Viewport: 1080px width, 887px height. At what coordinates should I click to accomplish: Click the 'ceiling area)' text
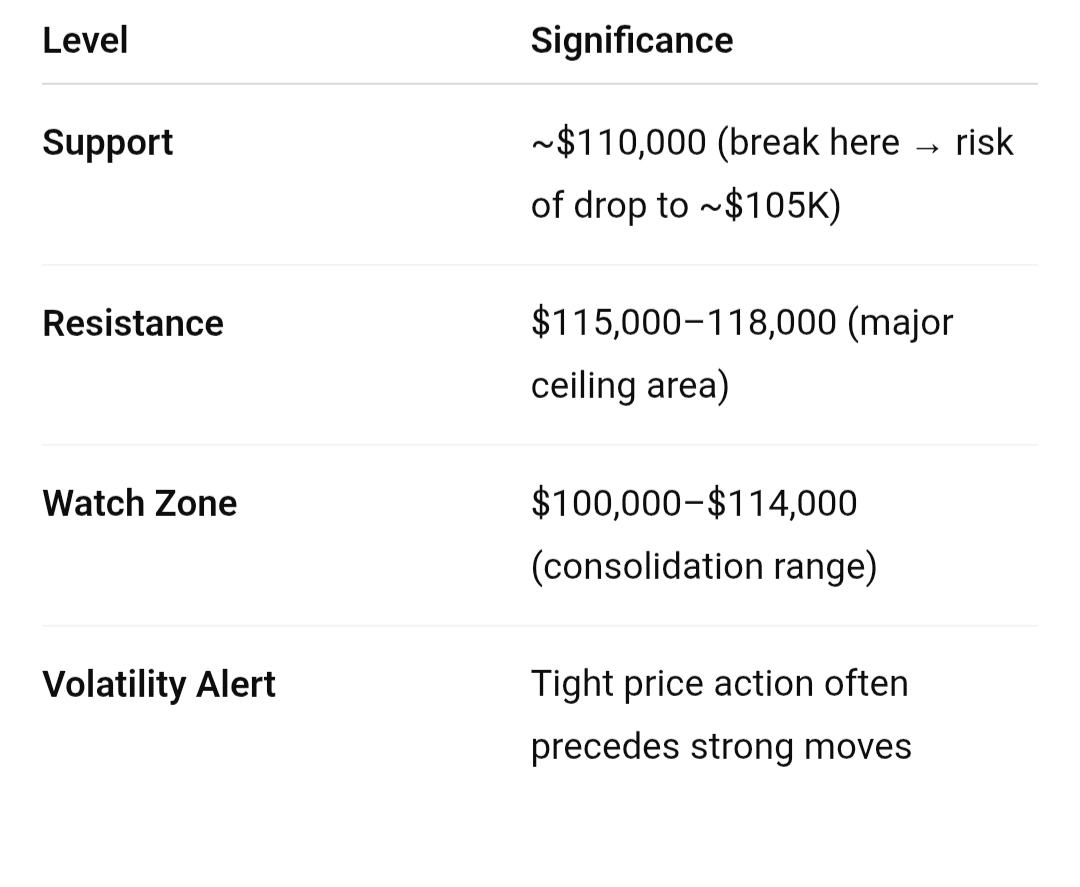pos(629,386)
